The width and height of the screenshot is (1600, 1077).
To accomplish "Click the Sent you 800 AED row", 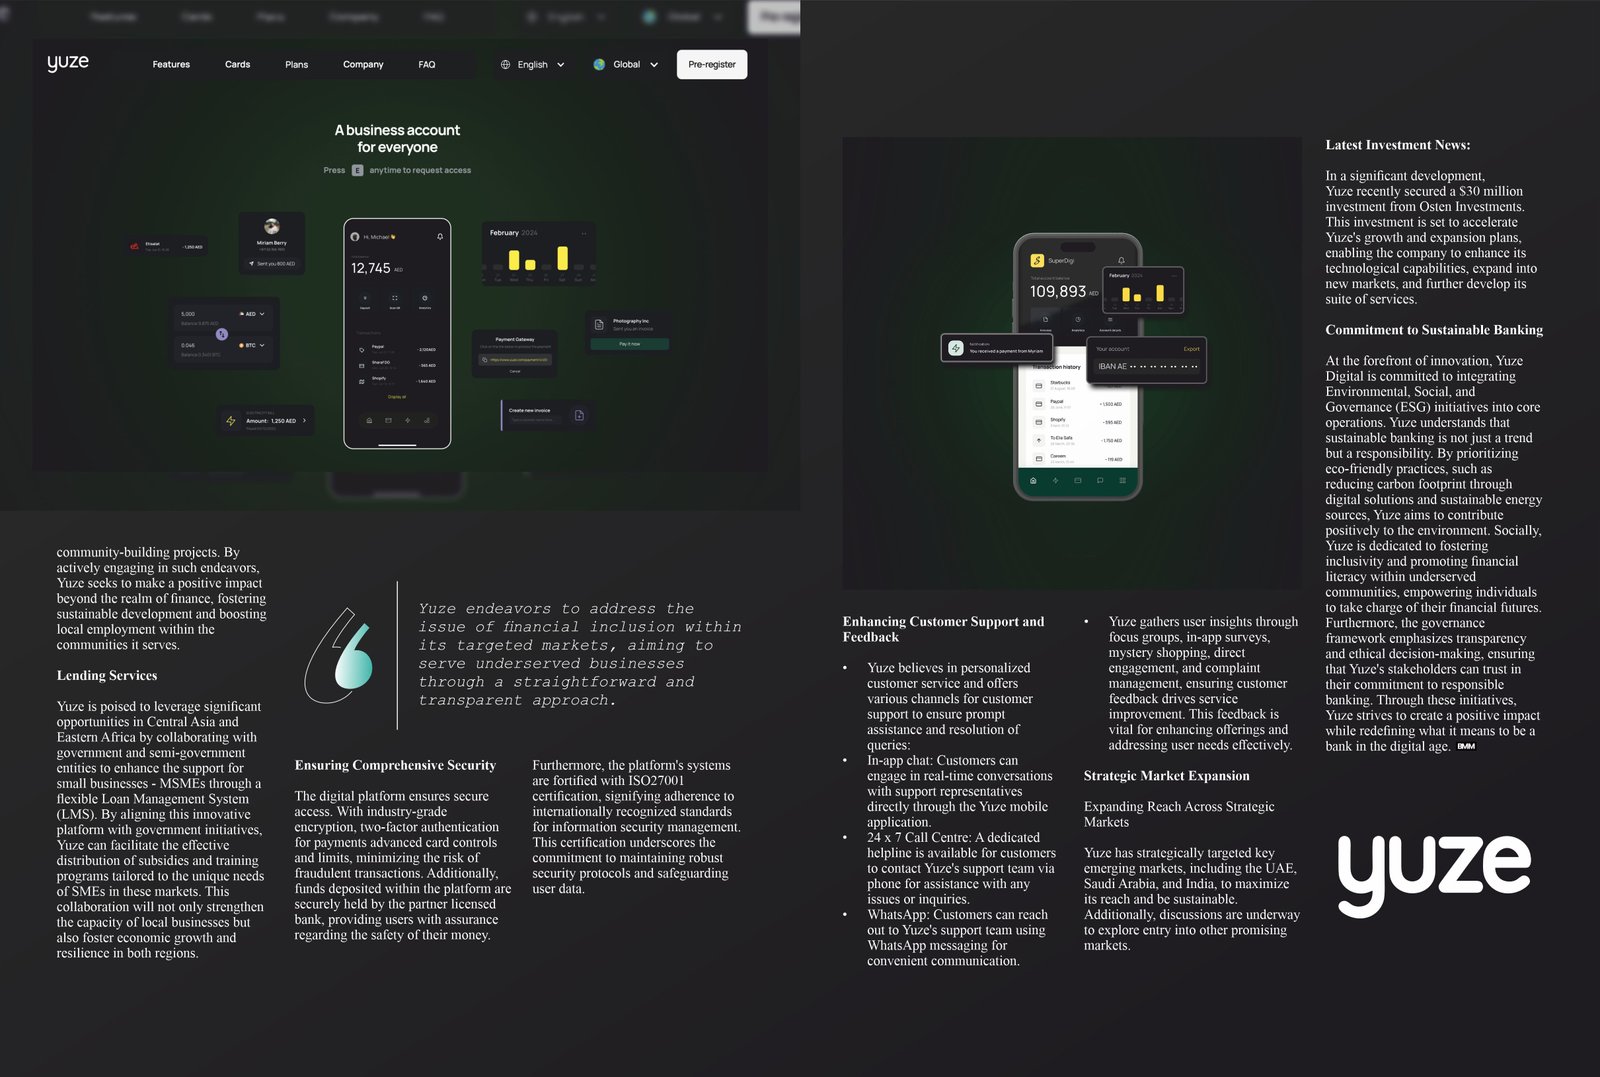I will pos(271,264).
